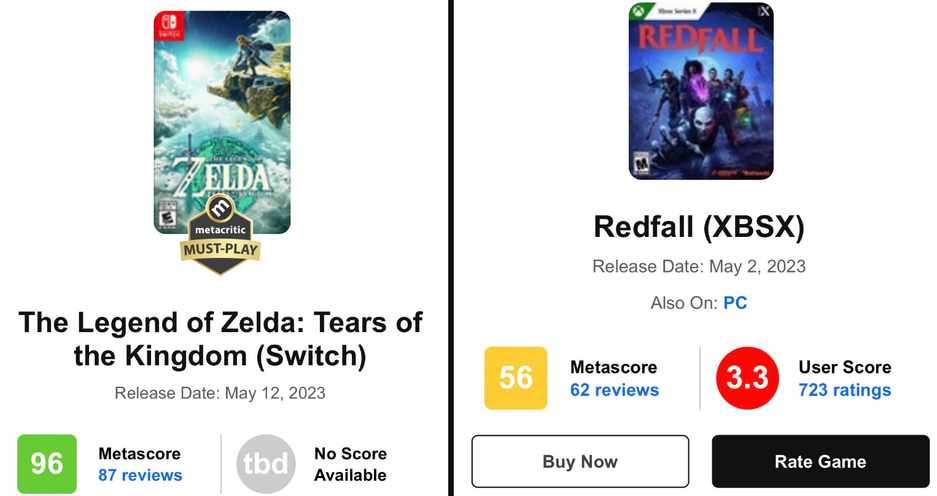View the 723 ratings link
Screen dimensions: 937x496
coord(844,390)
